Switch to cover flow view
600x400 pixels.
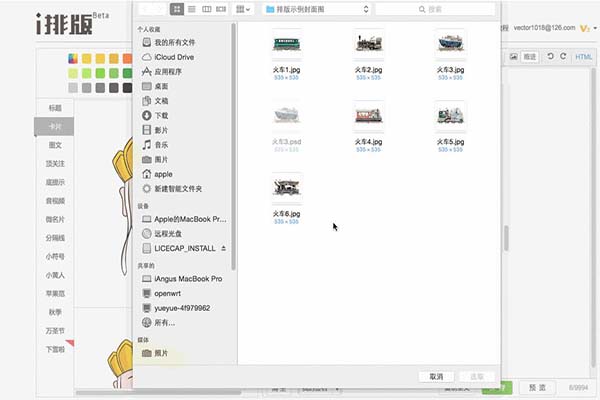[x=220, y=9]
